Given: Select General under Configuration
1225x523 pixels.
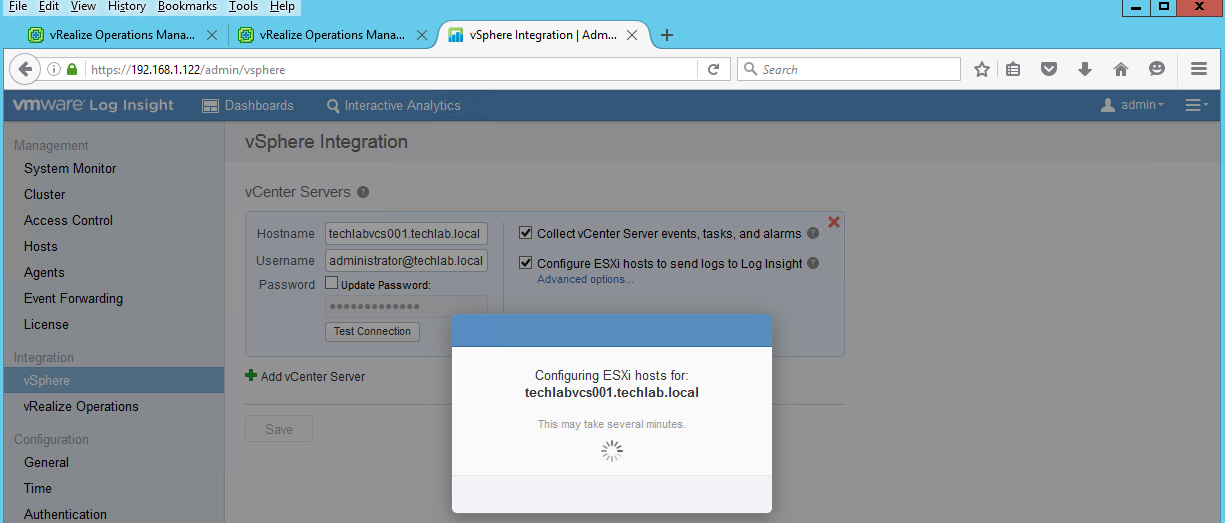Looking at the screenshot, I should coord(47,463).
